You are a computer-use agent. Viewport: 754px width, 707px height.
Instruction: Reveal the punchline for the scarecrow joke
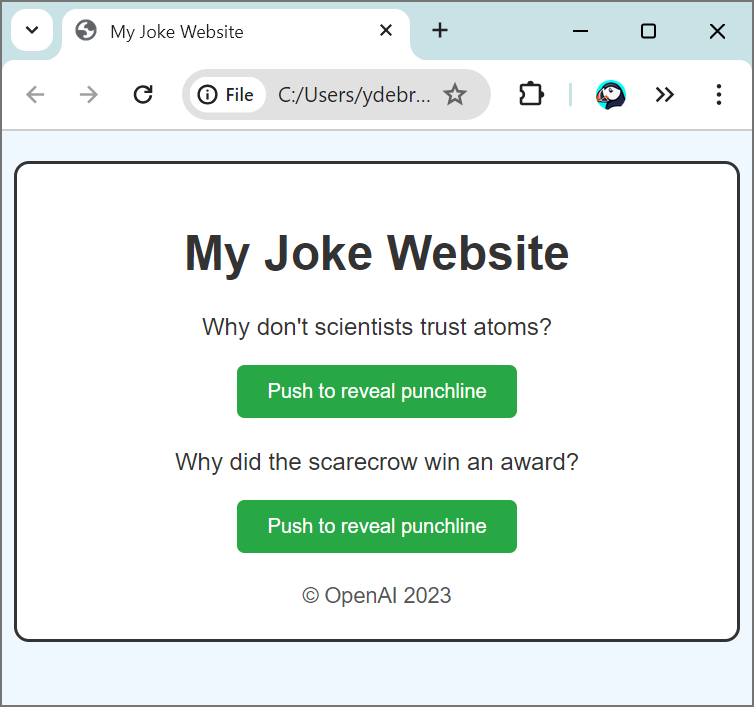point(377,526)
